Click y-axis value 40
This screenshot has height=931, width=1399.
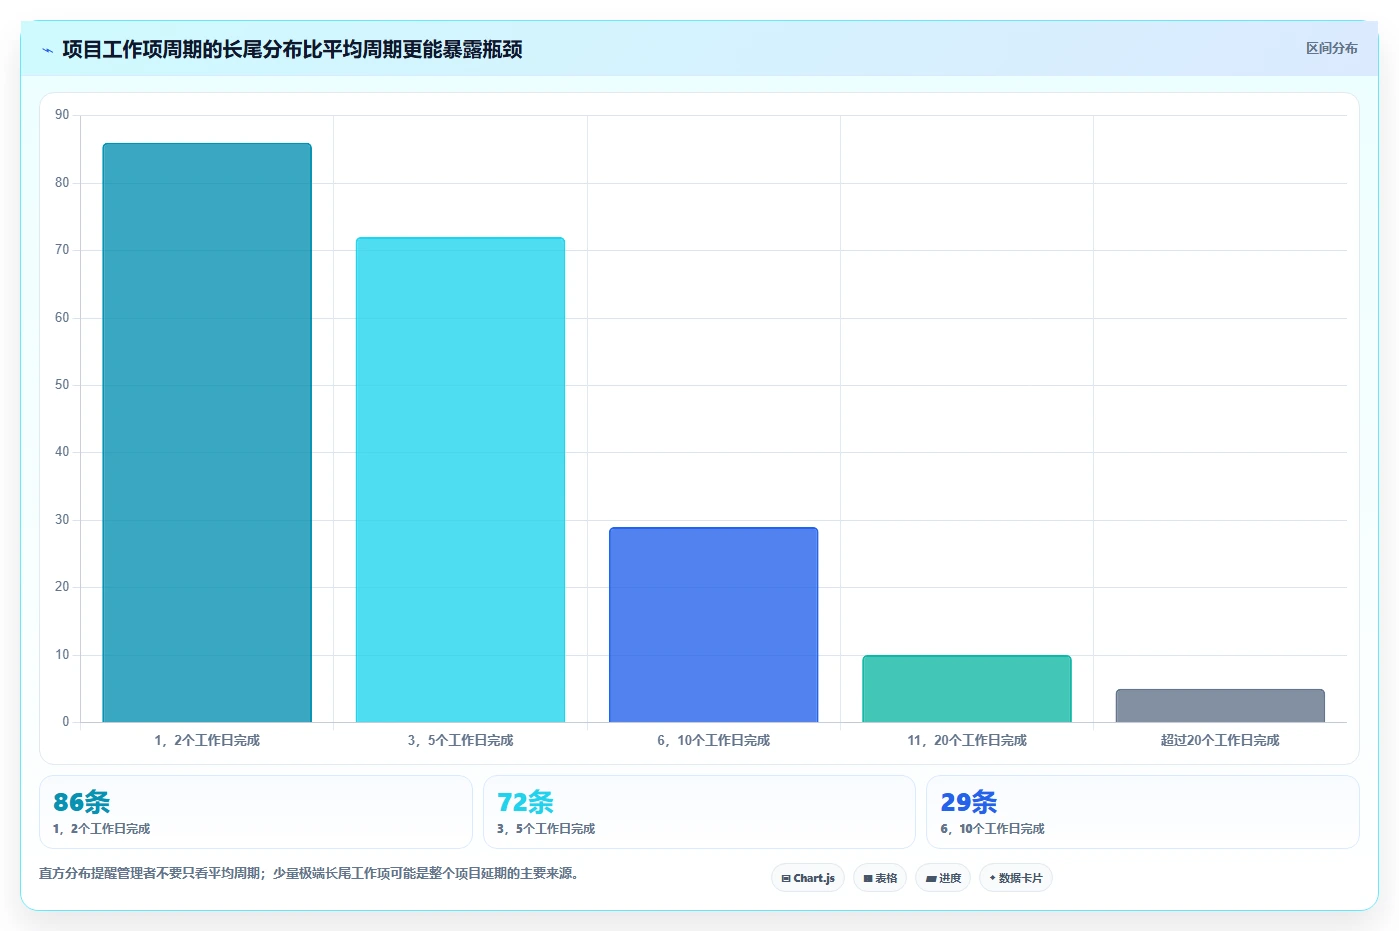pos(62,452)
